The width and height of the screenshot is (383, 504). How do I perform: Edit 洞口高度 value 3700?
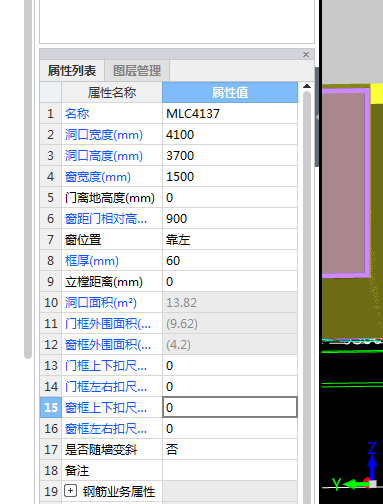(230, 156)
